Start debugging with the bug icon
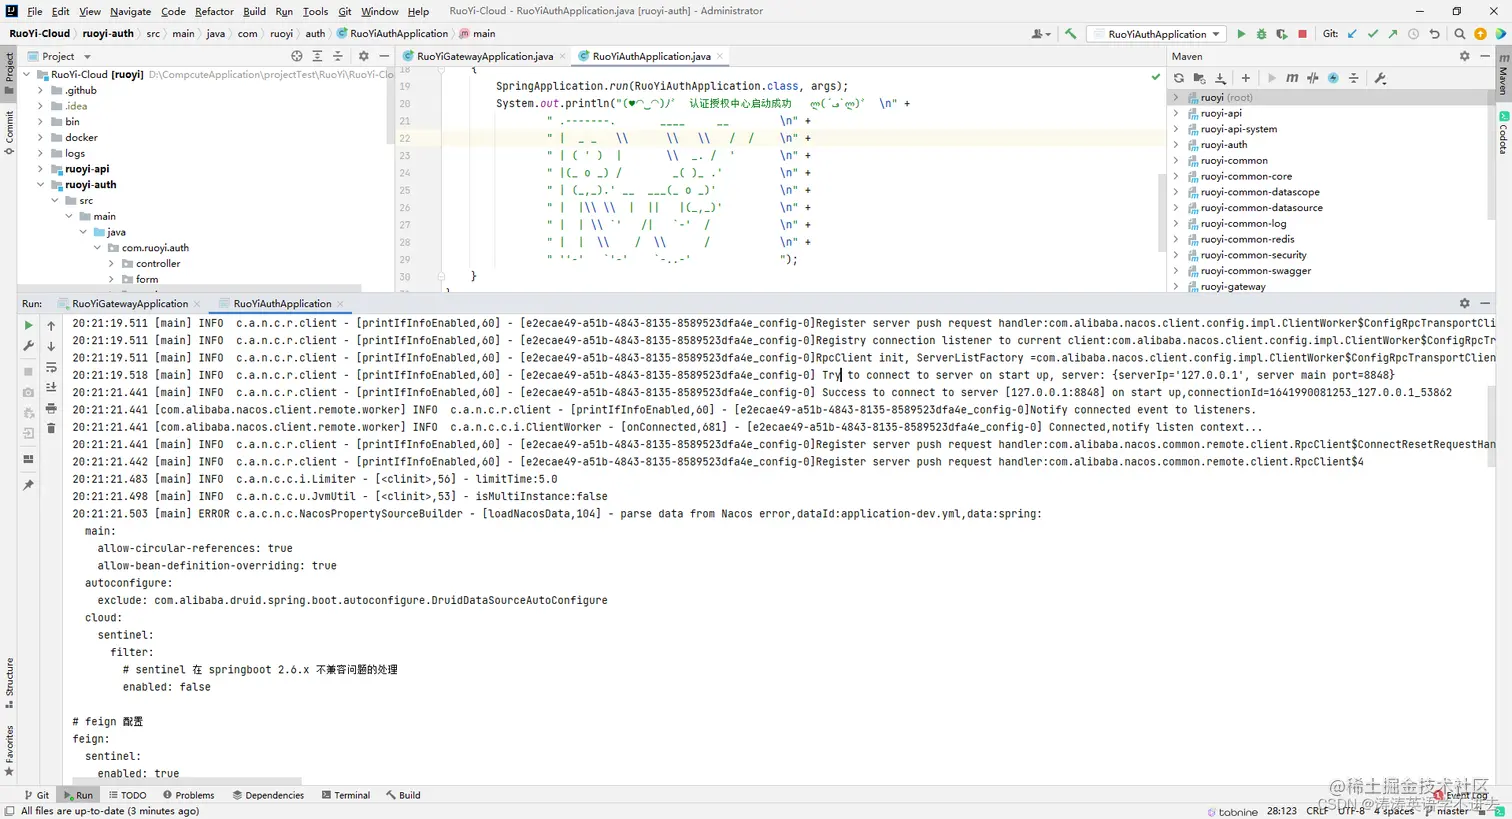The width and height of the screenshot is (1512, 819). click(1261, 34)
